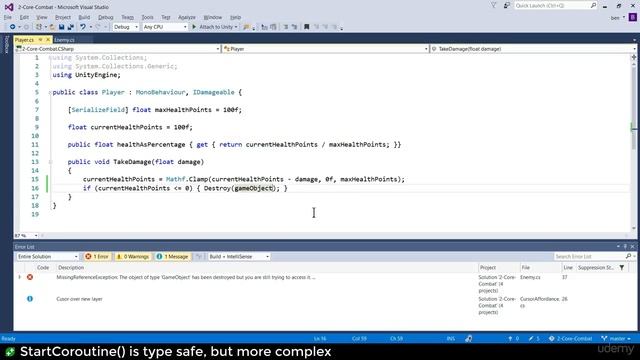640x360 pixels.
Task: Open the TakeDamage(float damage) member dropdown
Action: (x=533, y=49)
